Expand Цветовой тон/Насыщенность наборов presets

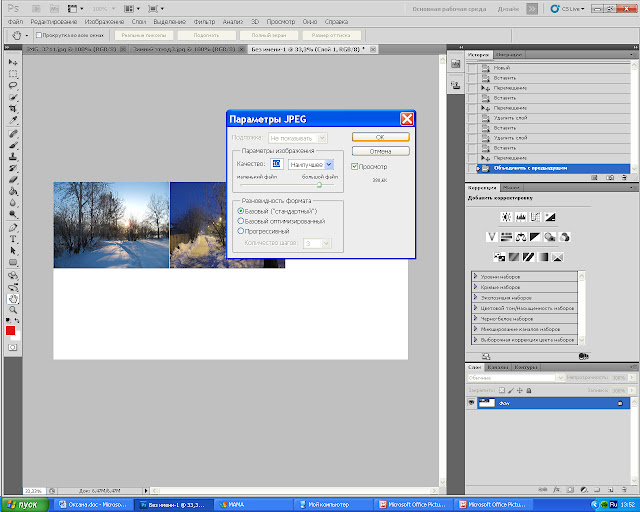pyautogui.click(x=475, y=308)
